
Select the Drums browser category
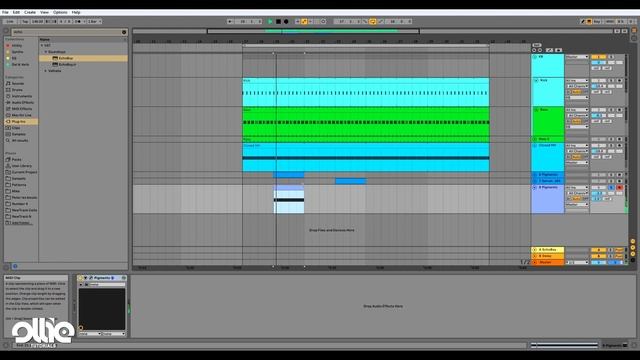(x=17, y=90)
